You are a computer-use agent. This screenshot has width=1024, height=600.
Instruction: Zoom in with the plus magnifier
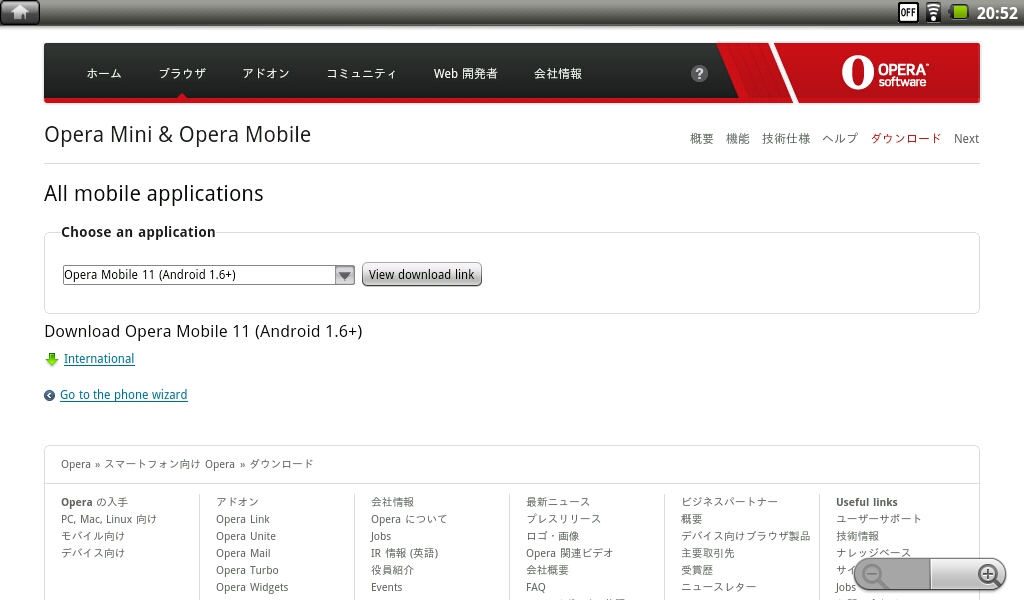[x=989, y=575]
